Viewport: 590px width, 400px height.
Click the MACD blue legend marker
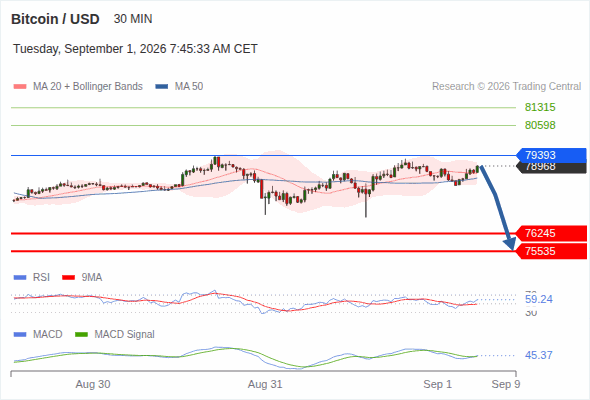[20, 335]
